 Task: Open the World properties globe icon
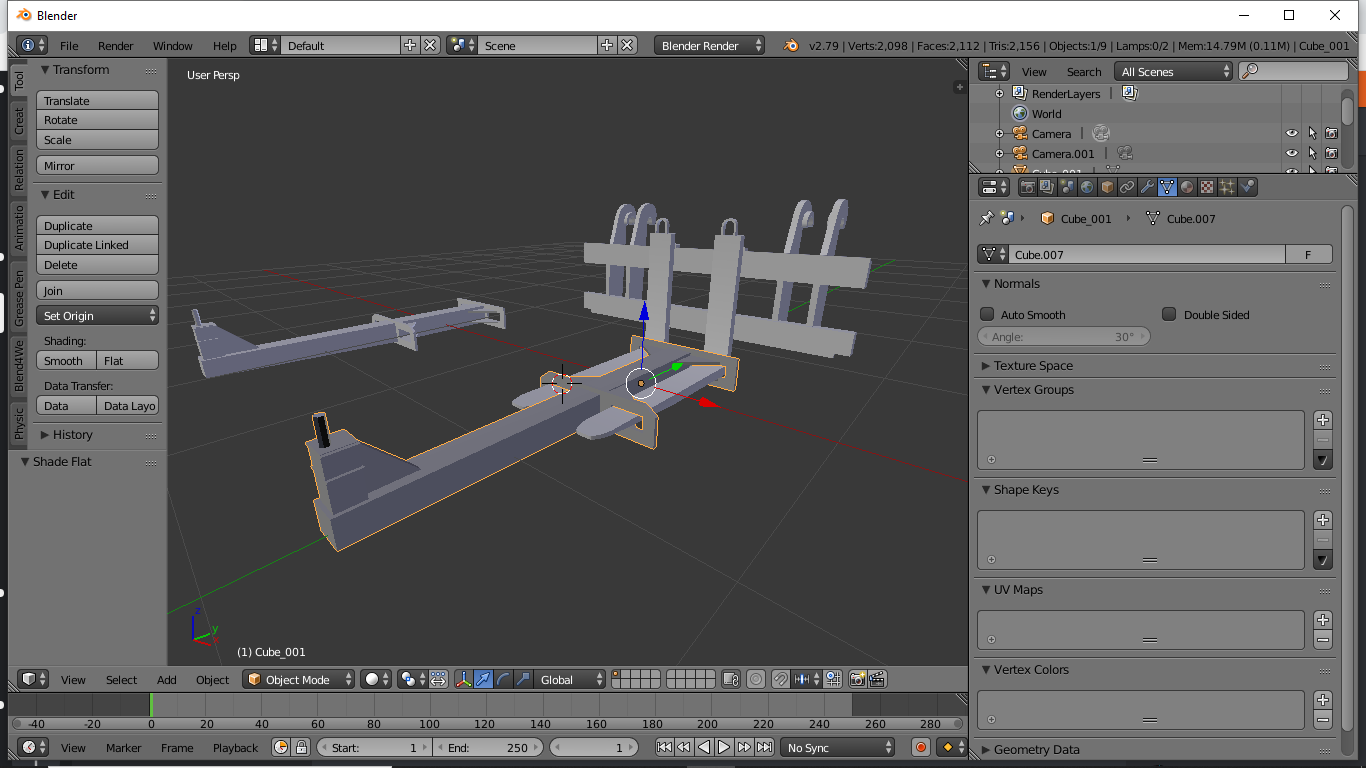coord(1087,187)
